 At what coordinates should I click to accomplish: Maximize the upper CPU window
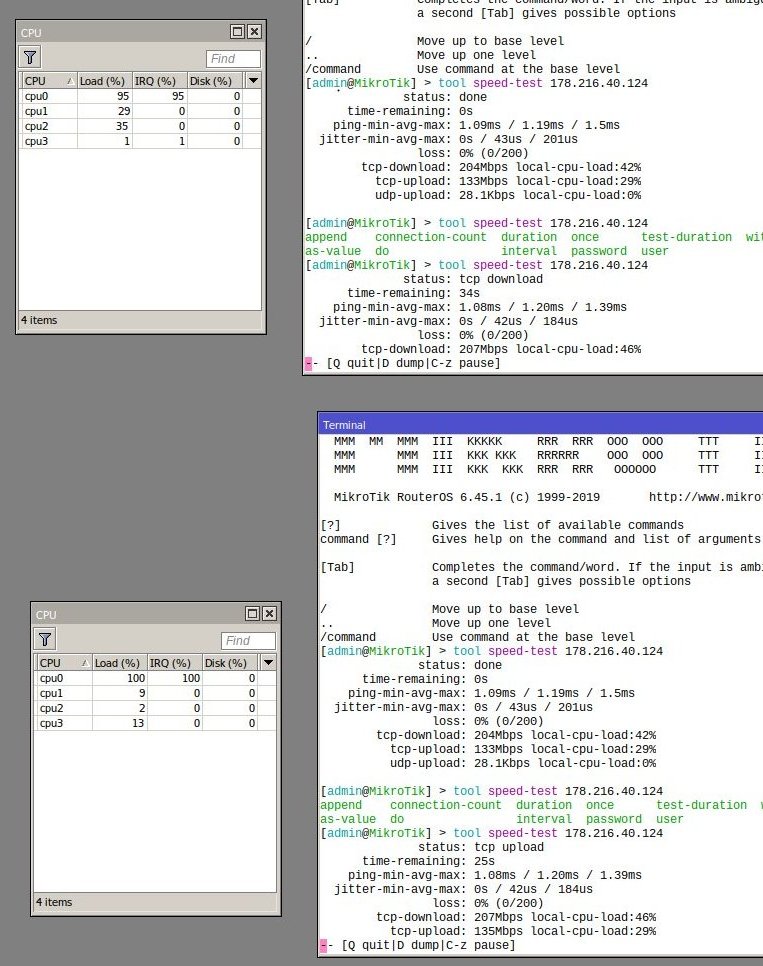pyautogui.click(x=237, y=31)
